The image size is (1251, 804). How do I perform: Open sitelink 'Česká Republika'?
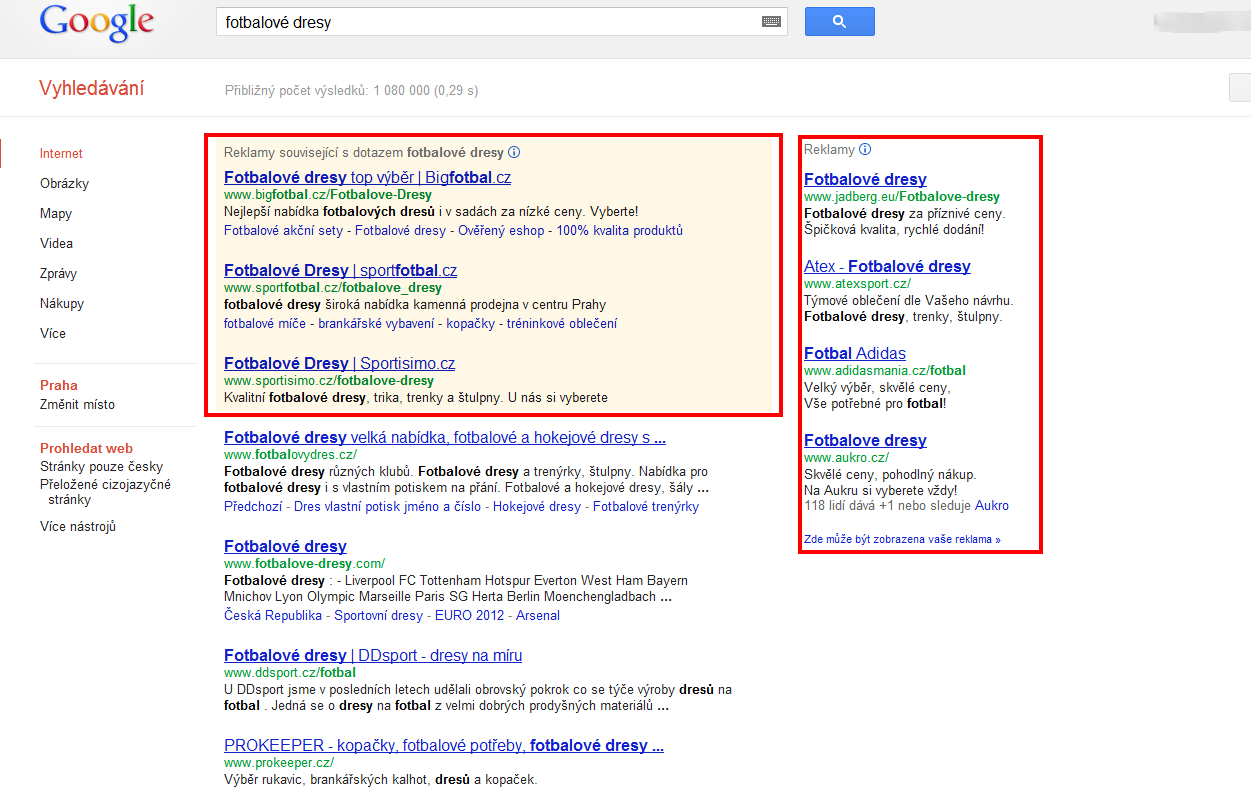273,616
